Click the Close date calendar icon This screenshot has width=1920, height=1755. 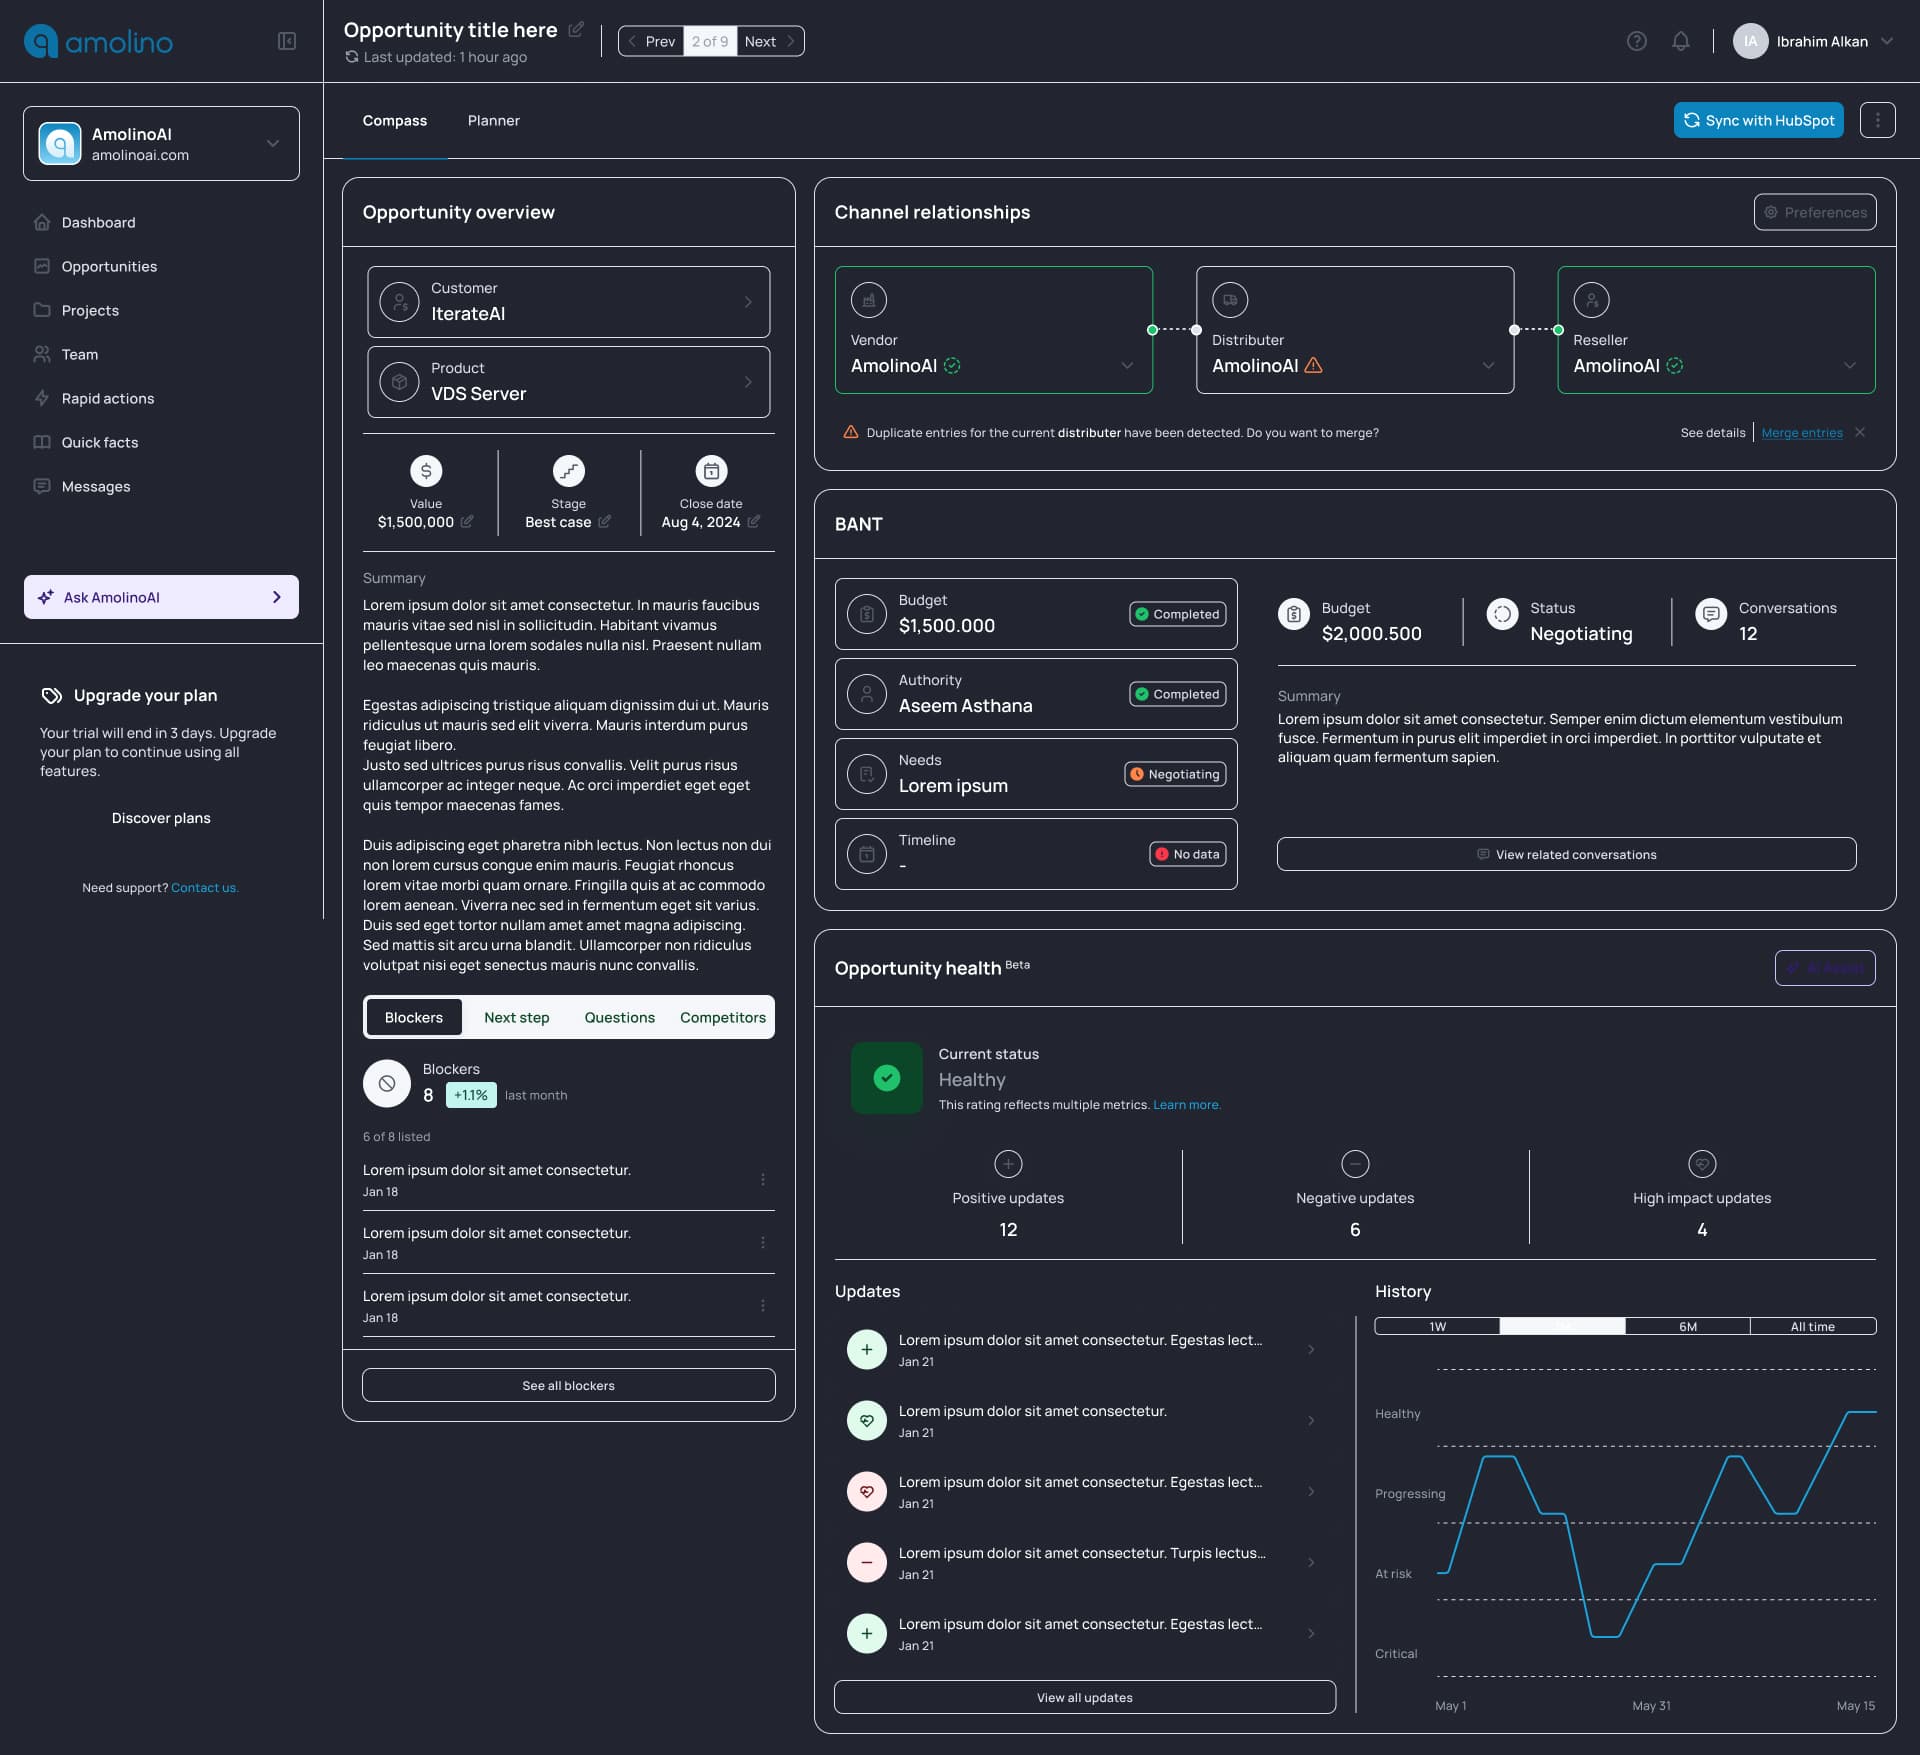711,471
